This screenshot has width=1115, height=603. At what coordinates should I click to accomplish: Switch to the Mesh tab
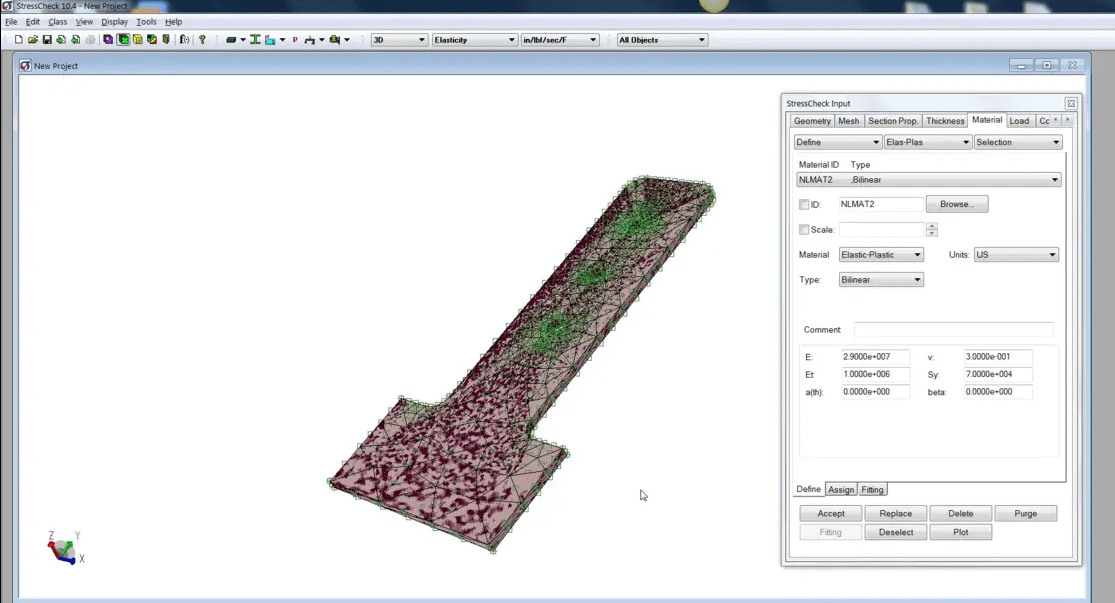click(848, 120)
